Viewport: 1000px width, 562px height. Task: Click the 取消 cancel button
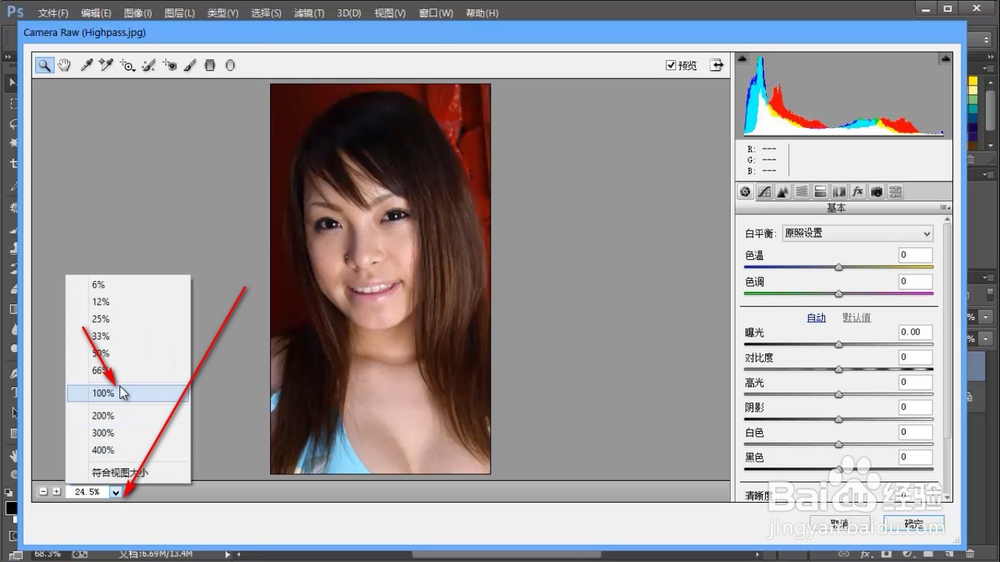(840, 524)
